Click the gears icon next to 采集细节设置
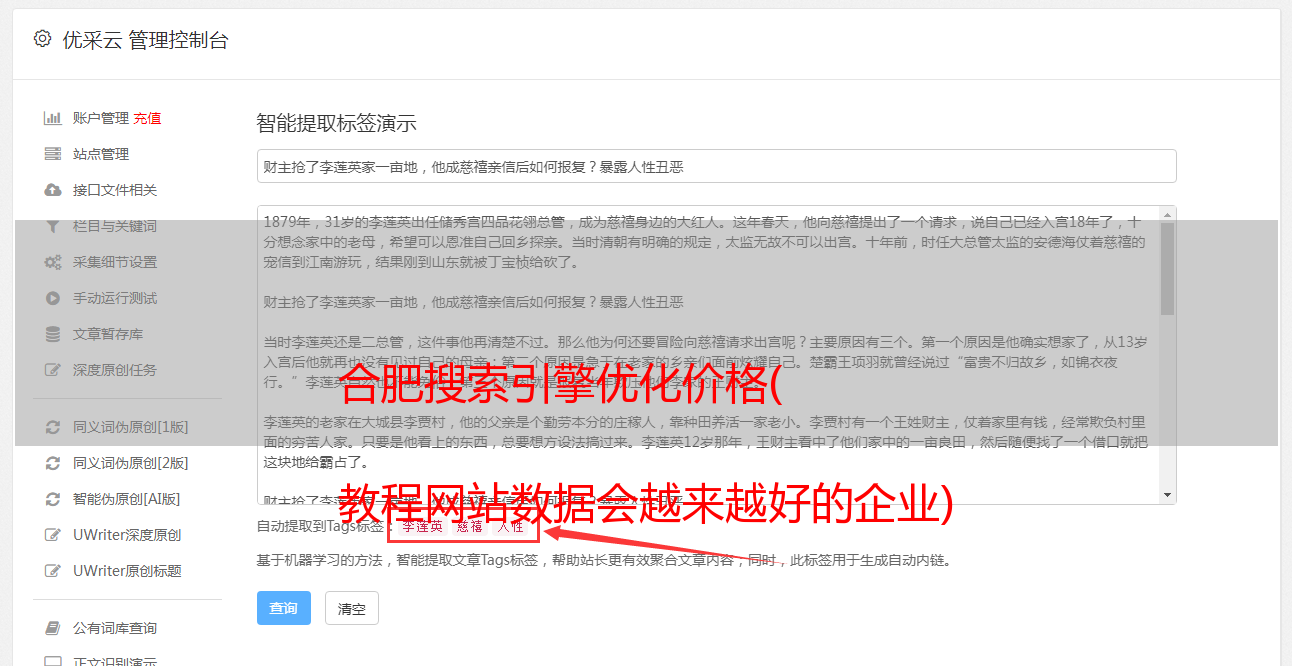 pyautogui.click(x=53, y=262)
